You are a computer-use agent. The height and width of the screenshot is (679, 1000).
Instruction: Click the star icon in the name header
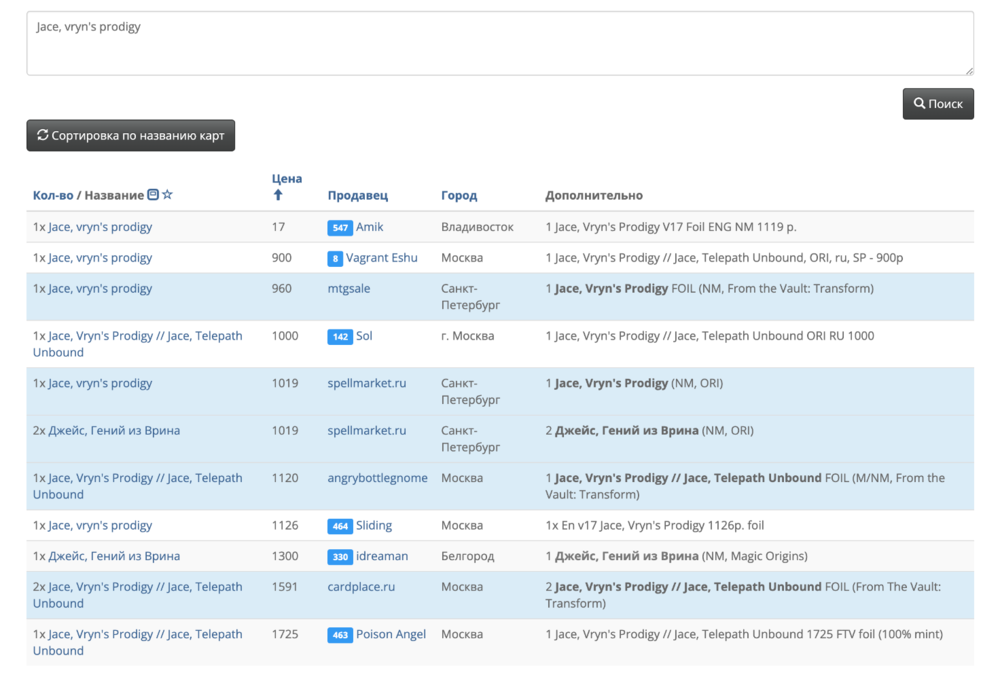[x=167, y=195]
